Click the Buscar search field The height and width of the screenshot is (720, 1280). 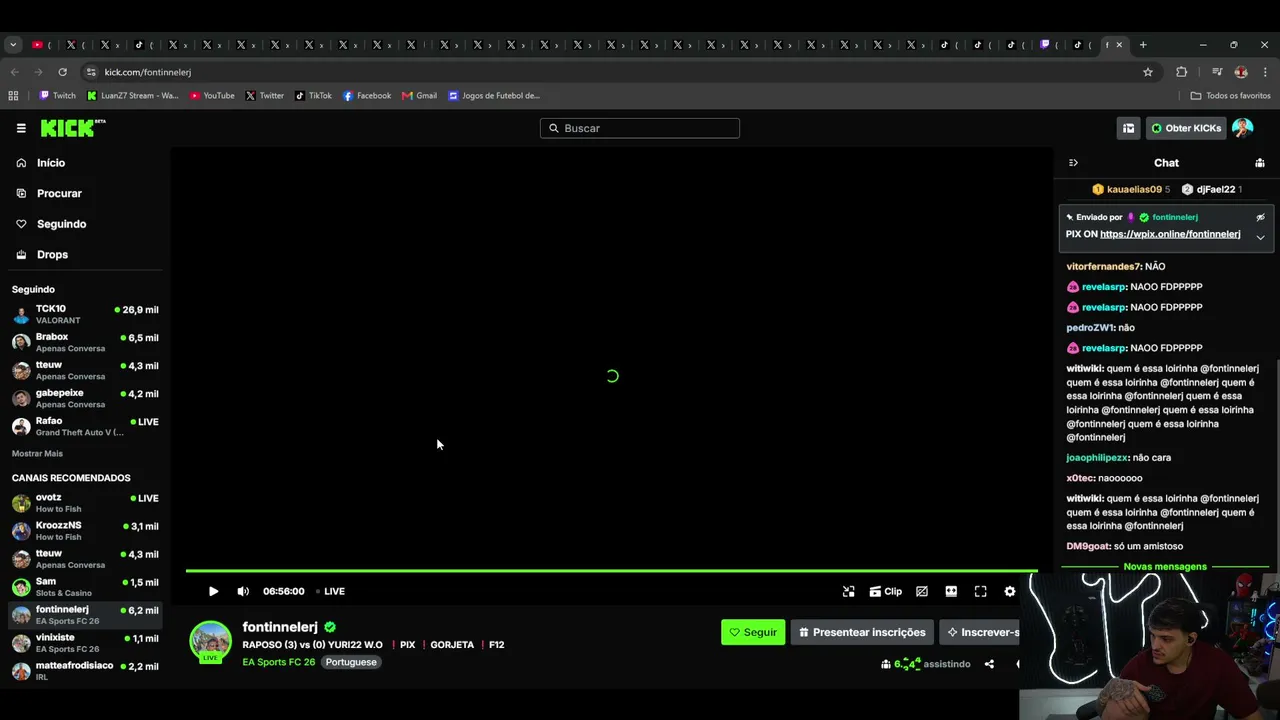[x=640, y=128]
